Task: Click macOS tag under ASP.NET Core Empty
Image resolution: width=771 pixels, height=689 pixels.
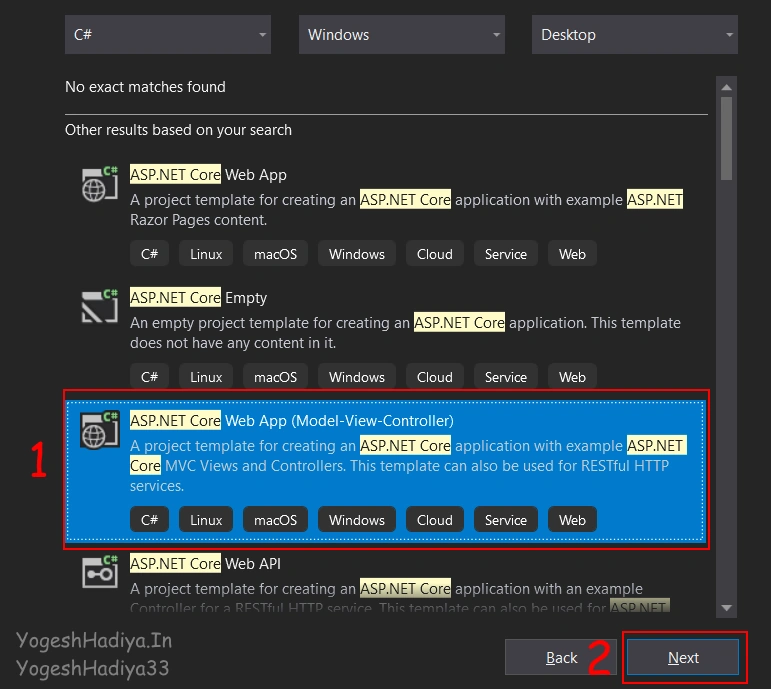Action: pos(275,377)
